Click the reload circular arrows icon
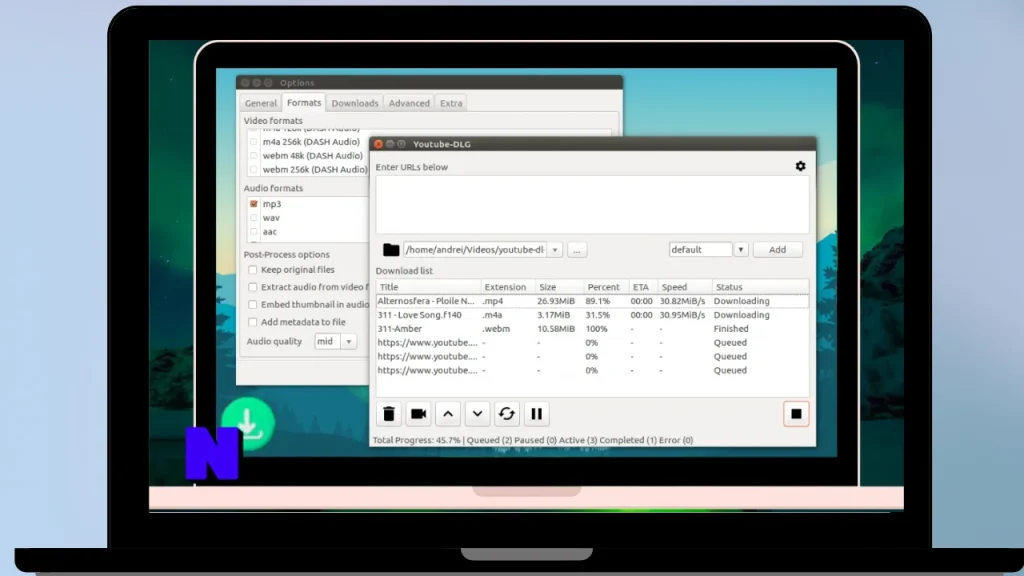 (507, 413)
